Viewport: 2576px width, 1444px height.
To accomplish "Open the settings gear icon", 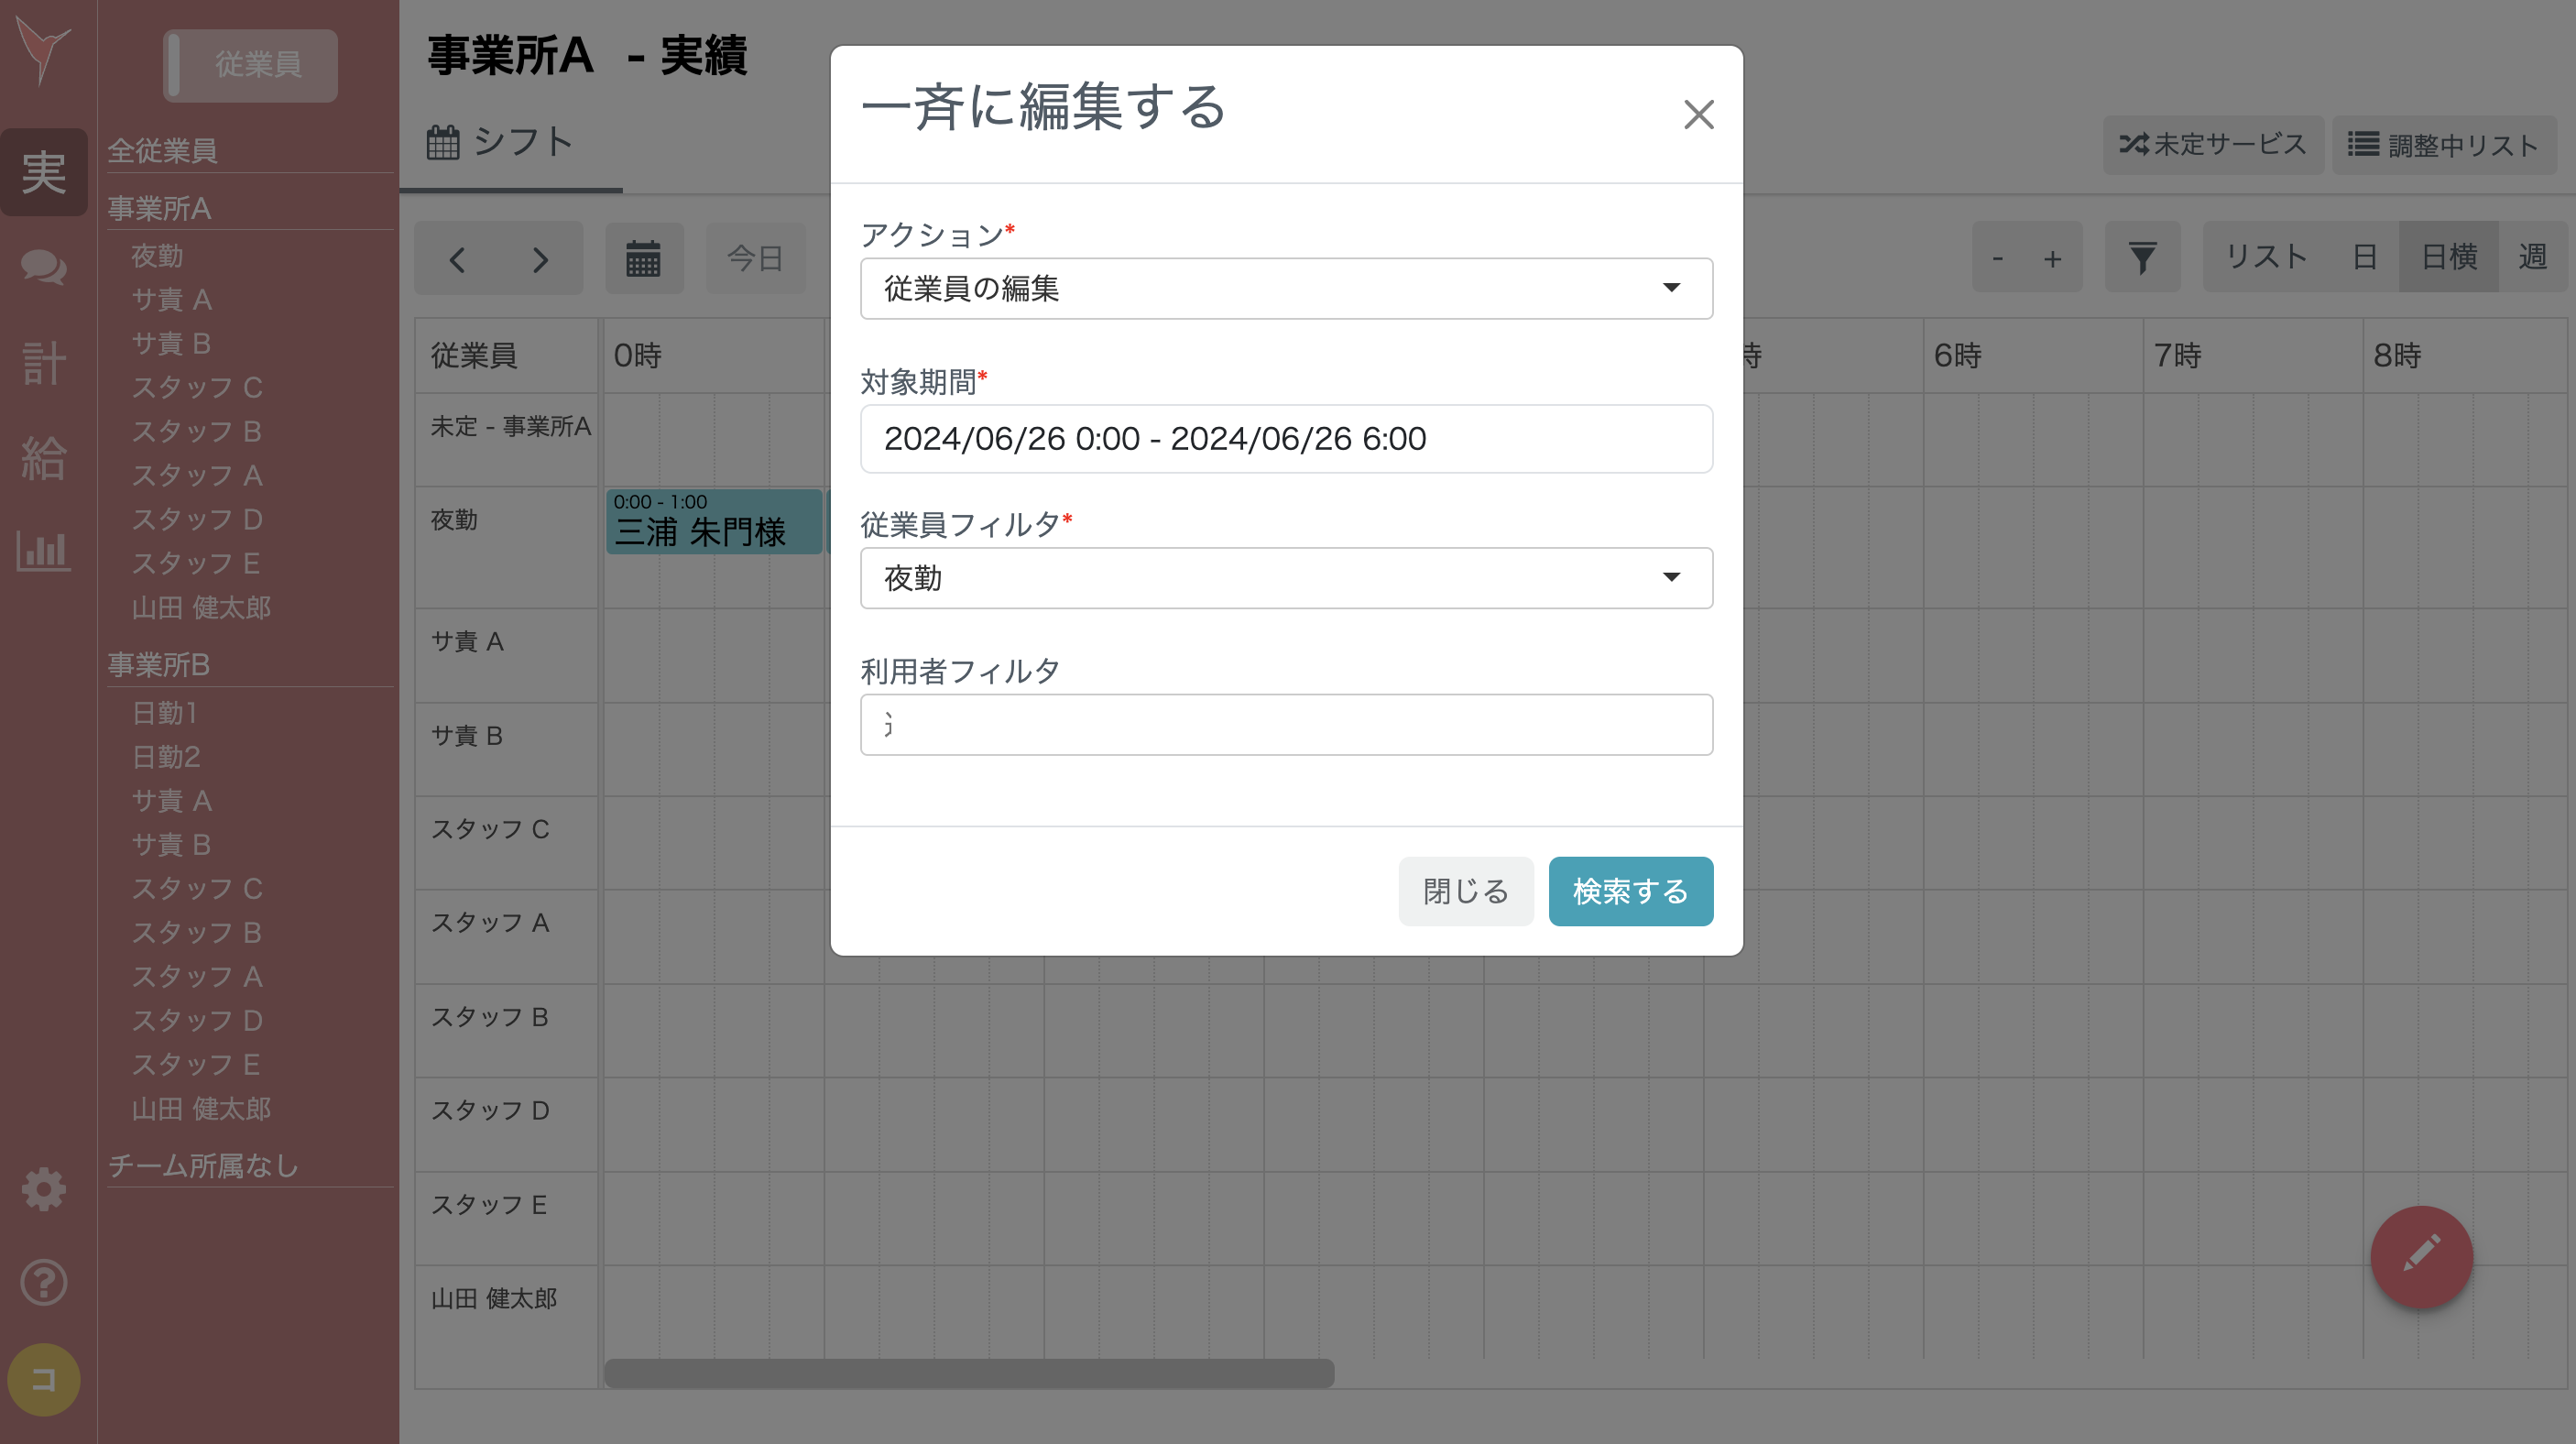I will pos(44,1189).
